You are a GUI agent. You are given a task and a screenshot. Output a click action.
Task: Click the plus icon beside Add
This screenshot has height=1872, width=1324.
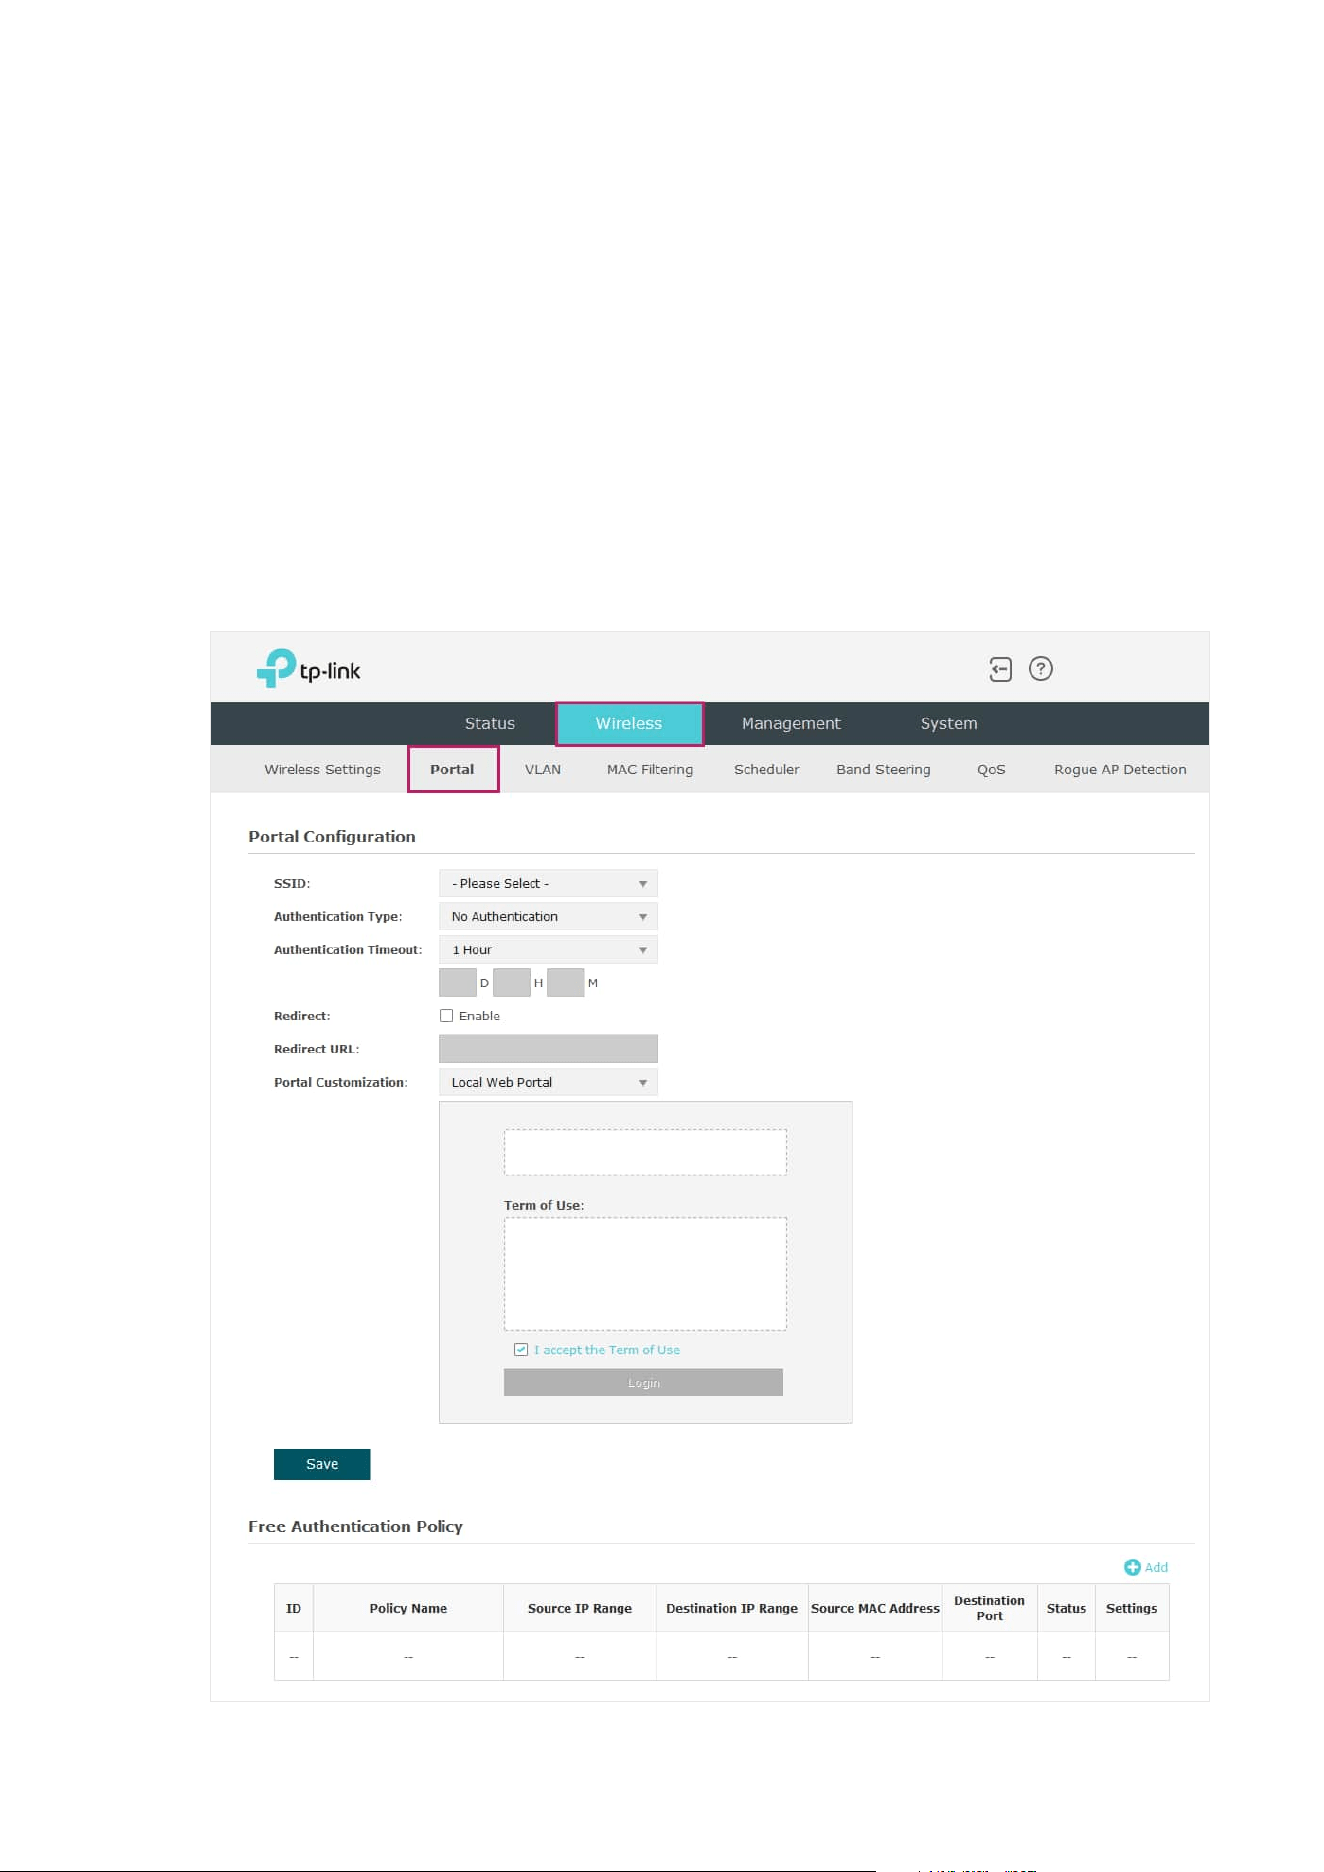pos(1132,1567)
